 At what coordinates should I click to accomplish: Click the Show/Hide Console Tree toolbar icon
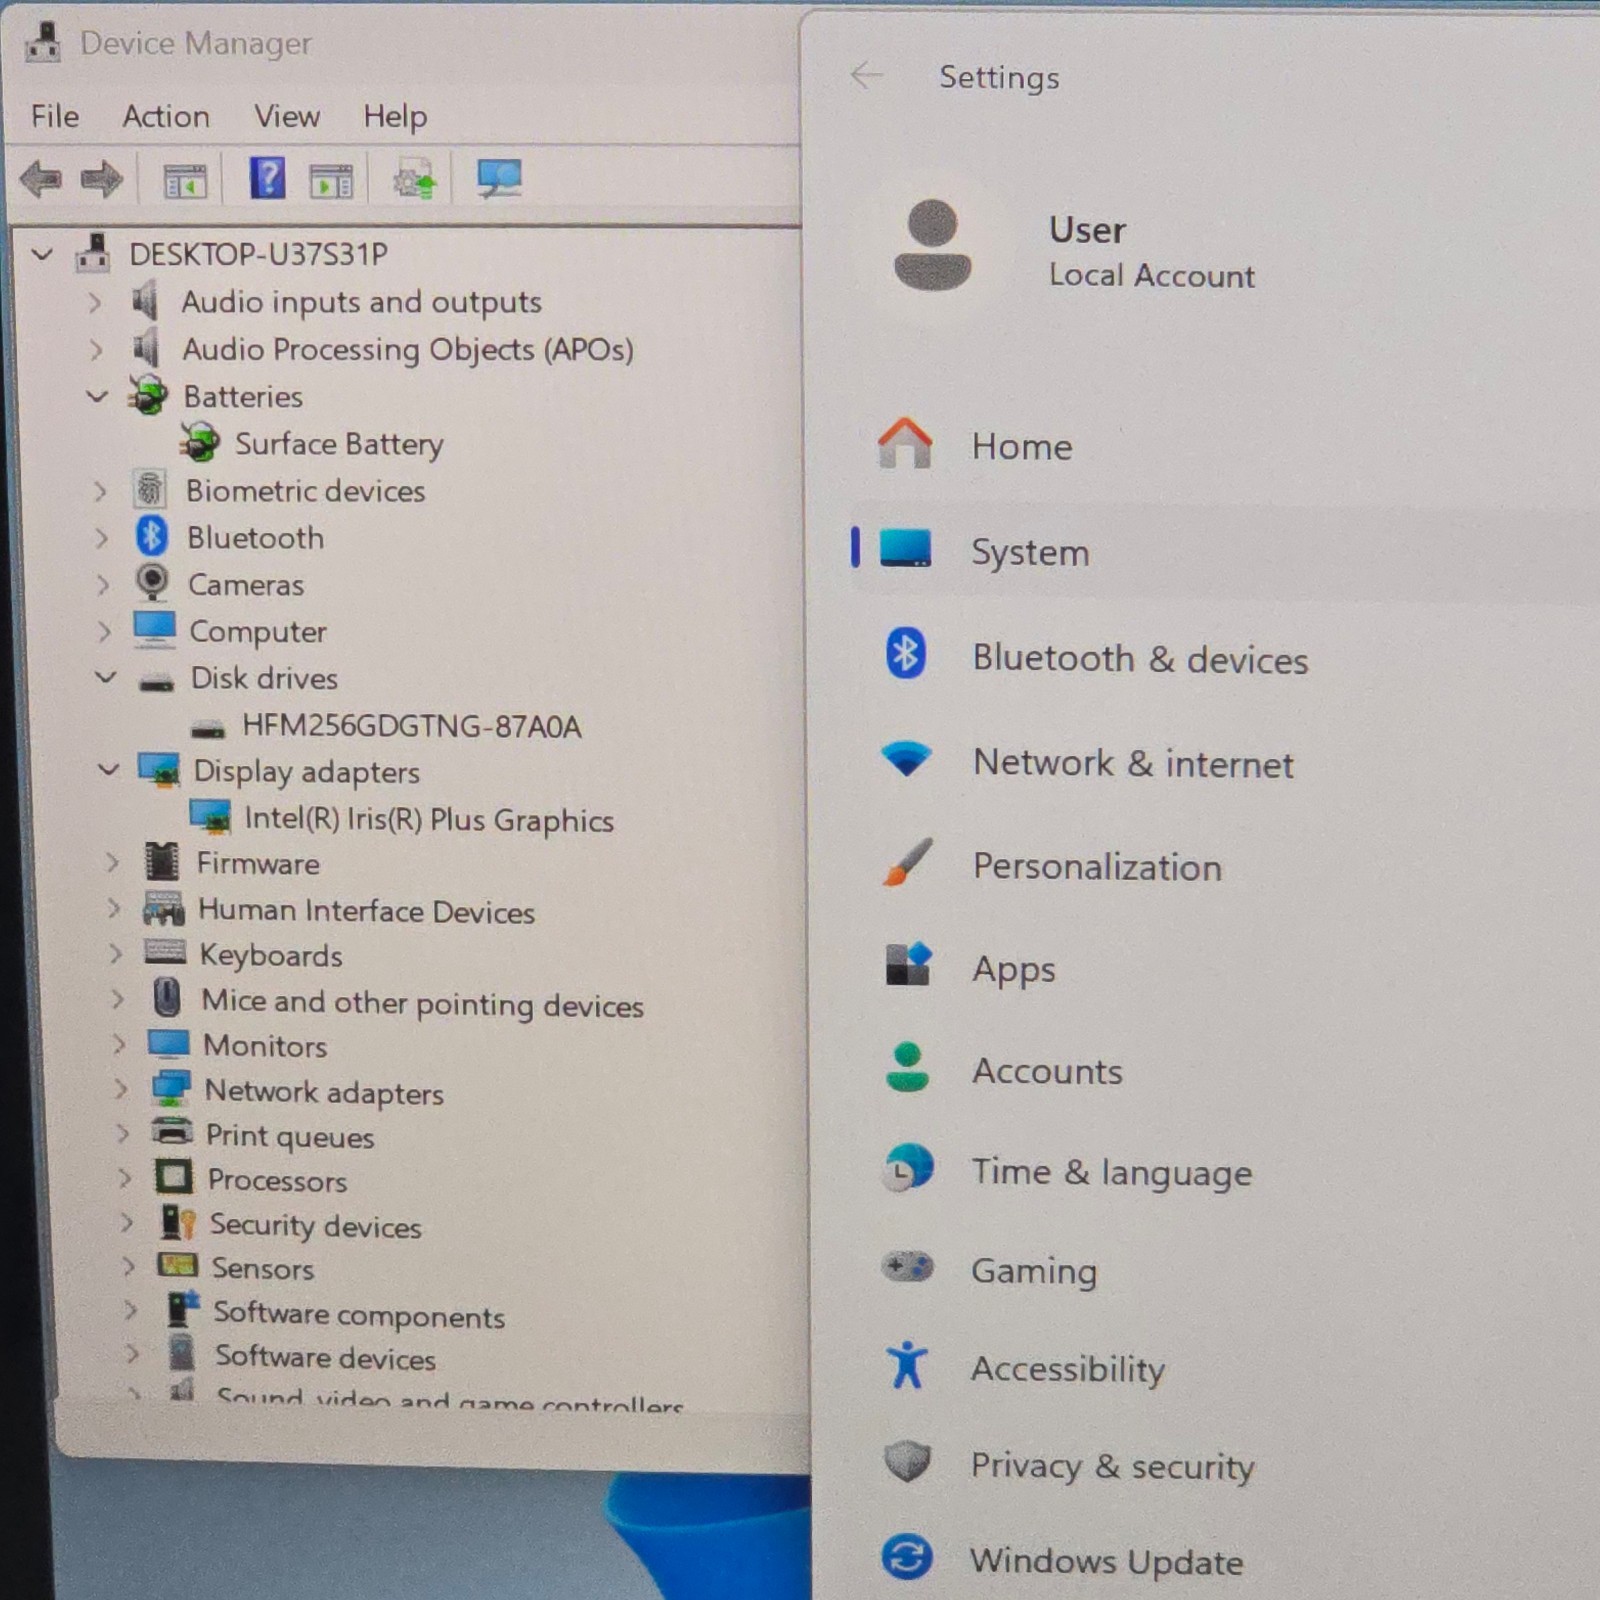tap(185, 181)
